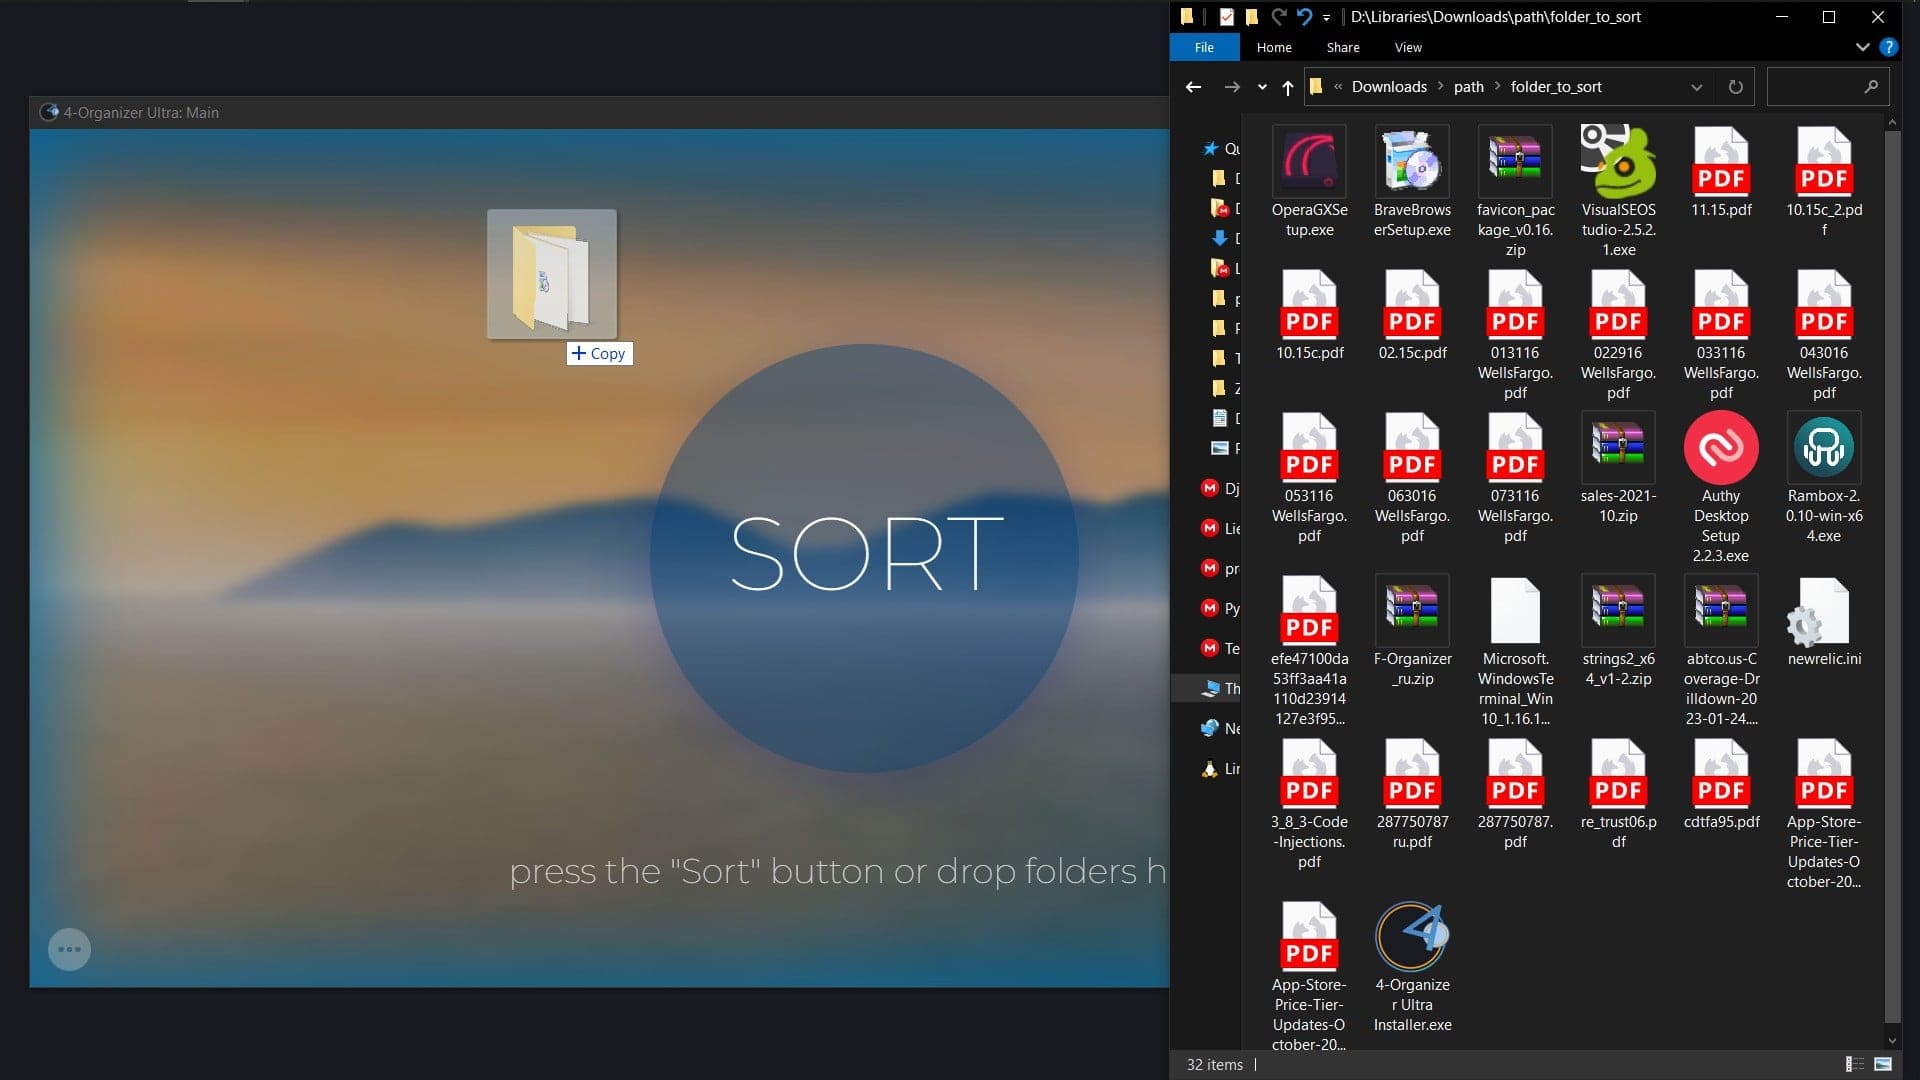Click the address bar path dropdown
1920x1080 pixels.
pos(1697,87)
